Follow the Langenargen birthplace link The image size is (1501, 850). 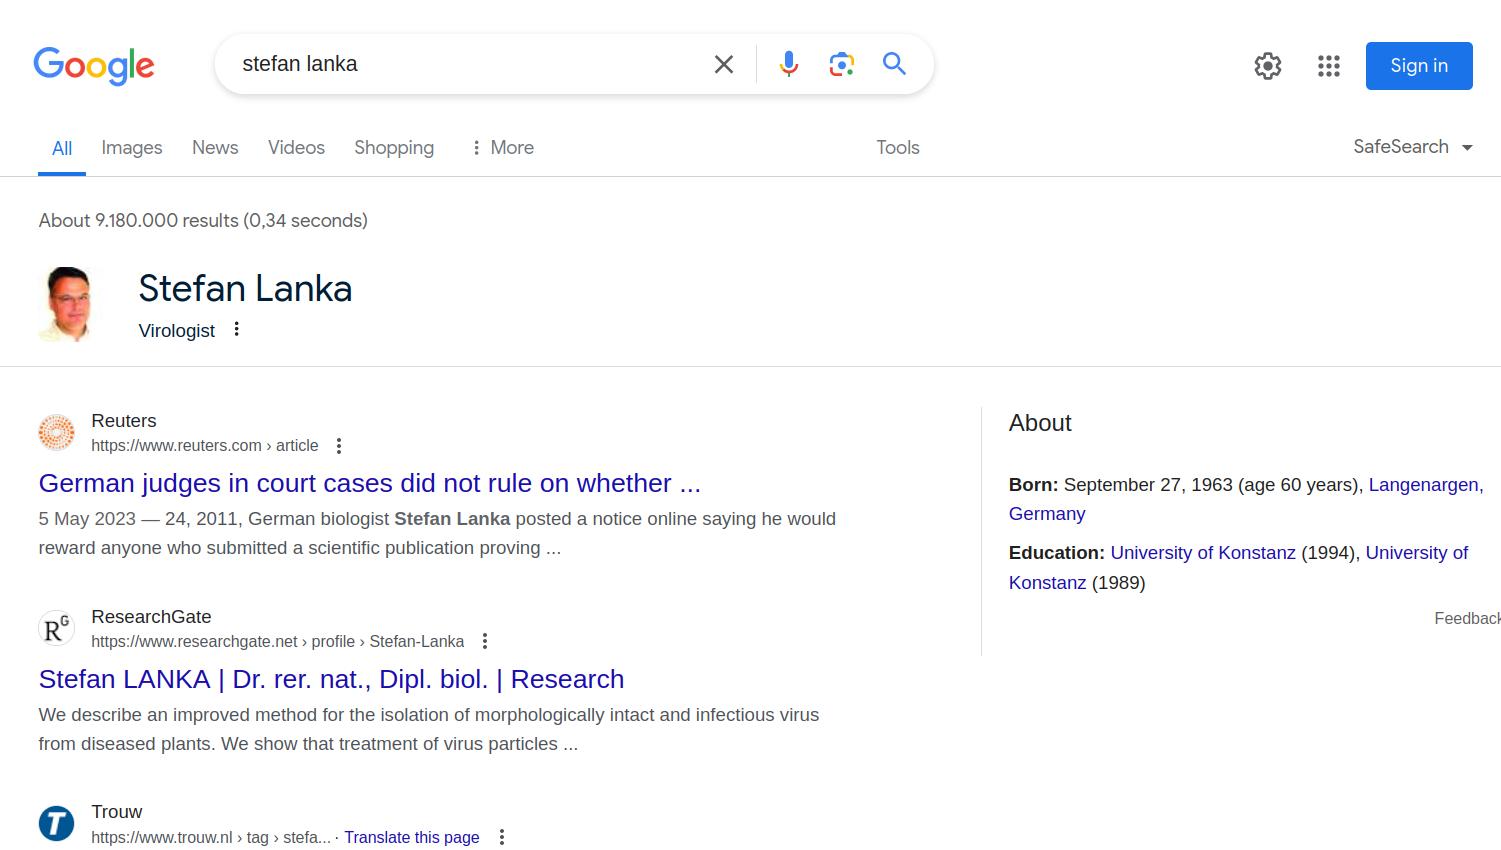point(1424,485)
